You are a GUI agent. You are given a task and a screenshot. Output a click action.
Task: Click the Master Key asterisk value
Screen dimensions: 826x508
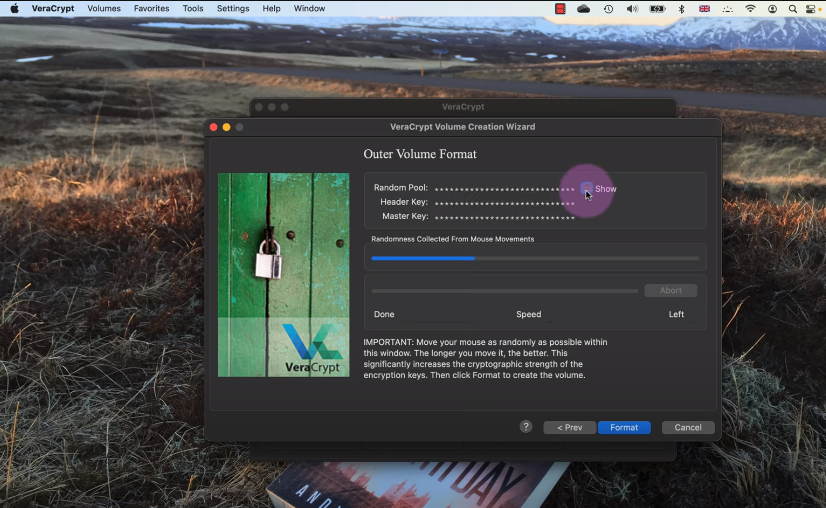tap(505, 217)
